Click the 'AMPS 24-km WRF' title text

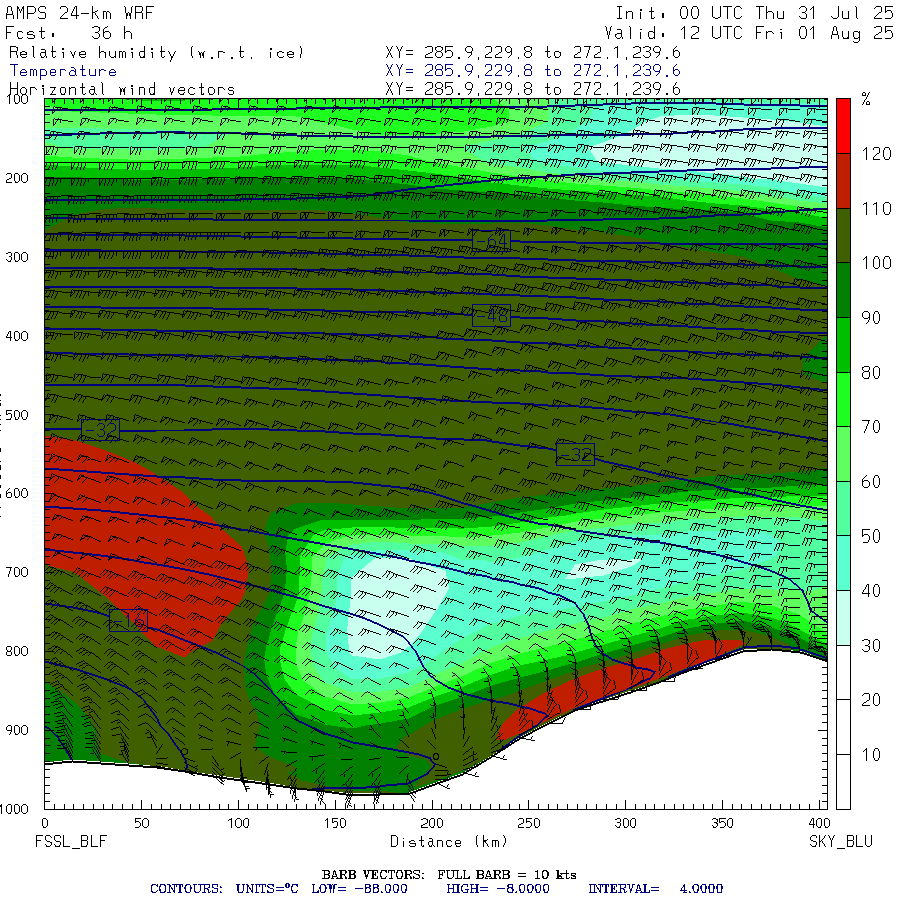point(80,13)
